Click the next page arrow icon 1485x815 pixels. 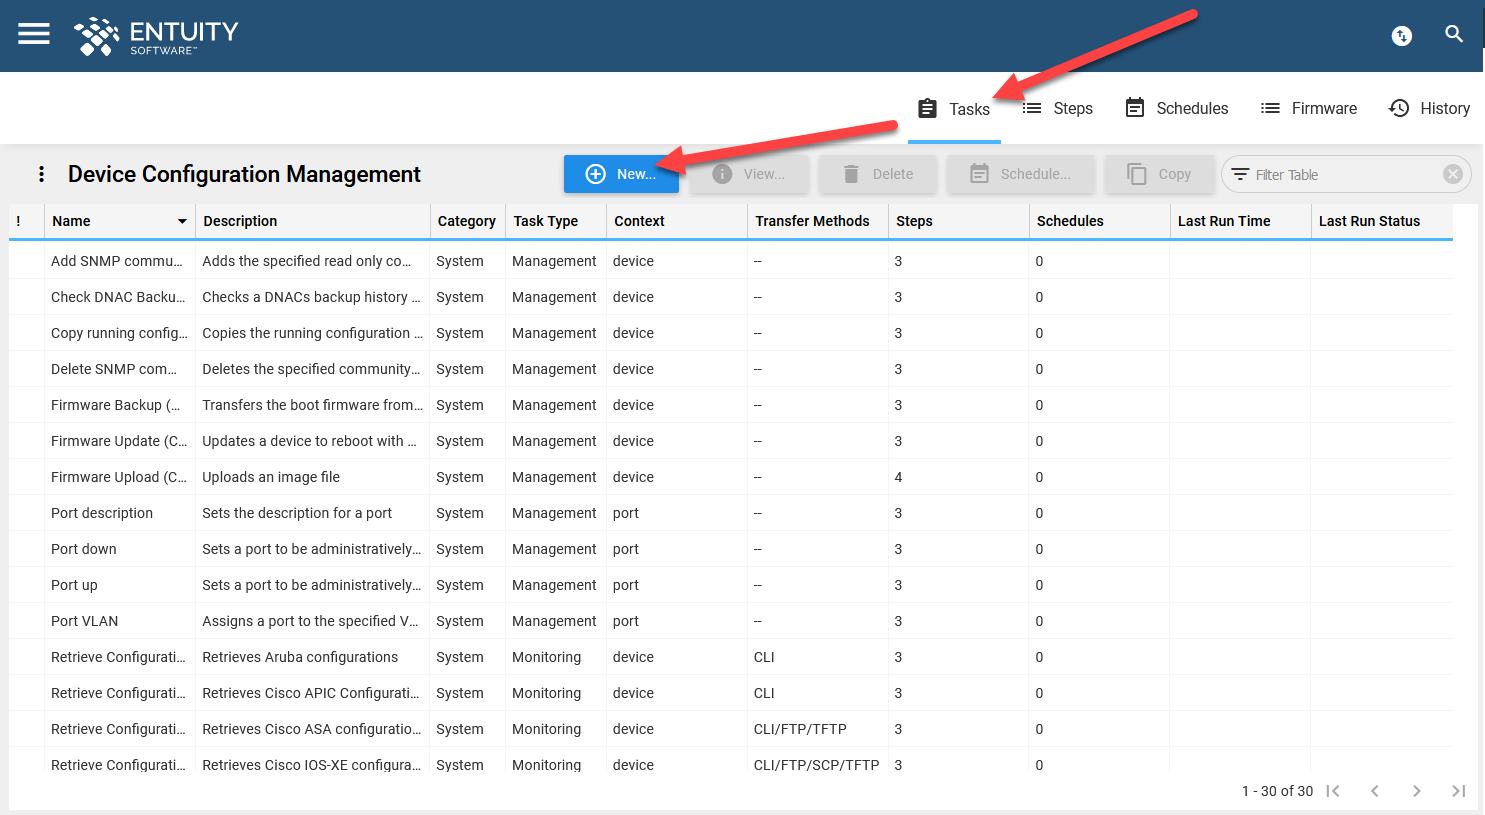tap(1417, 790)
